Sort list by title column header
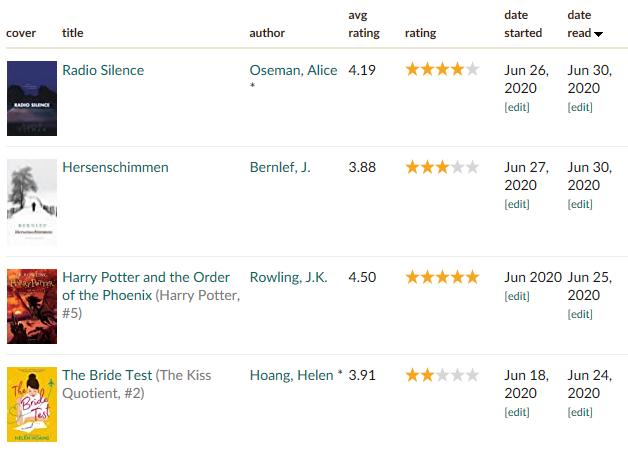This screenshot has height=450, width=628. (72, 33)
